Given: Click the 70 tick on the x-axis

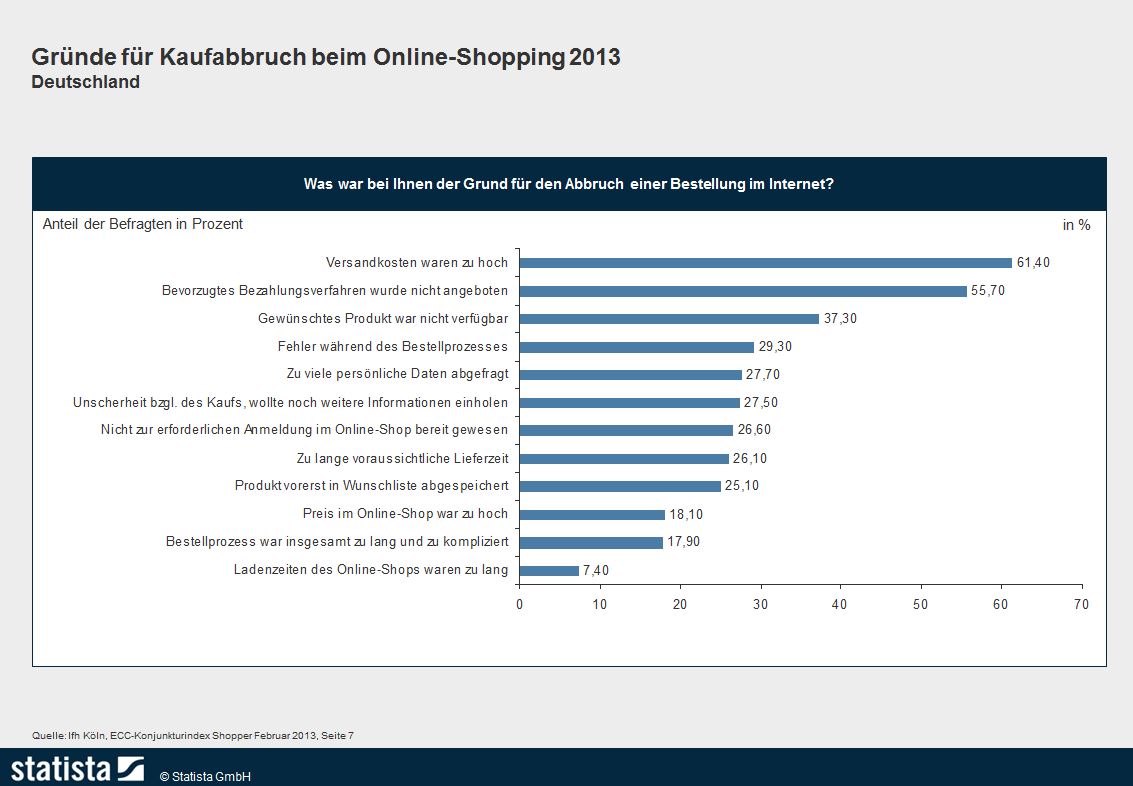Looking at the screenshot, I should click(x=1080, y=604).
